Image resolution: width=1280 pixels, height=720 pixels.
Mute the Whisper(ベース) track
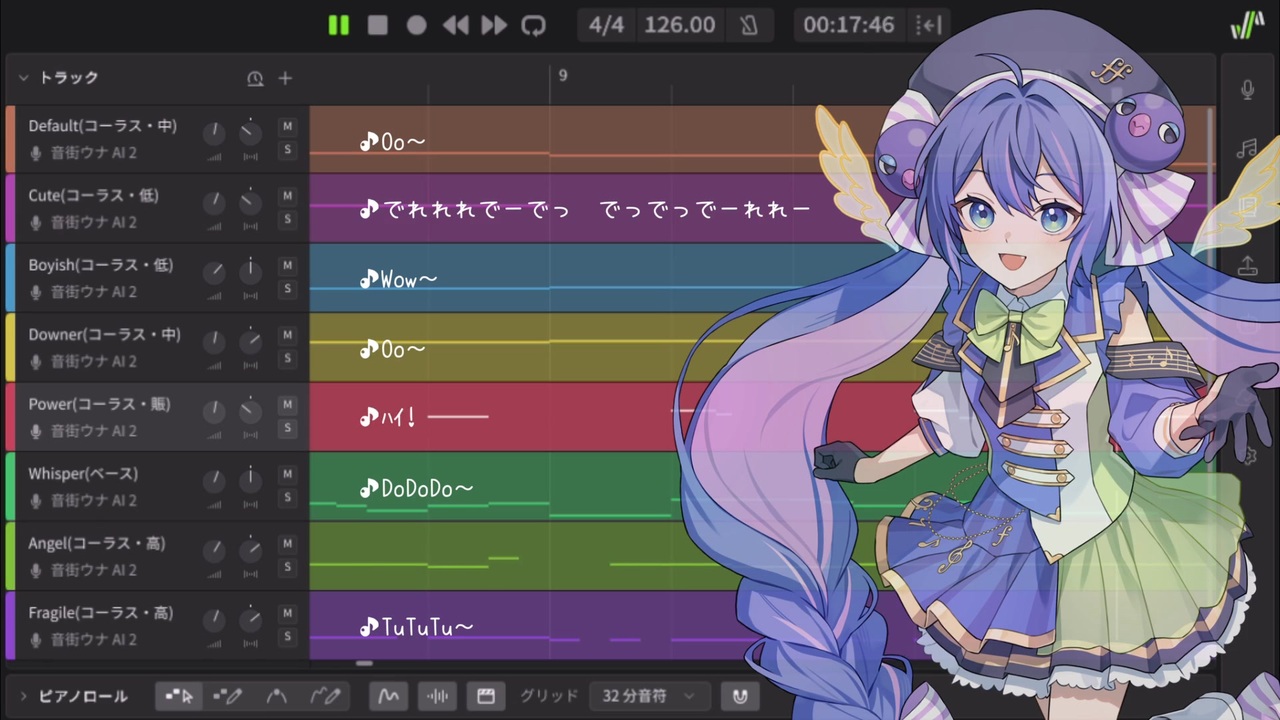(287, 474)
